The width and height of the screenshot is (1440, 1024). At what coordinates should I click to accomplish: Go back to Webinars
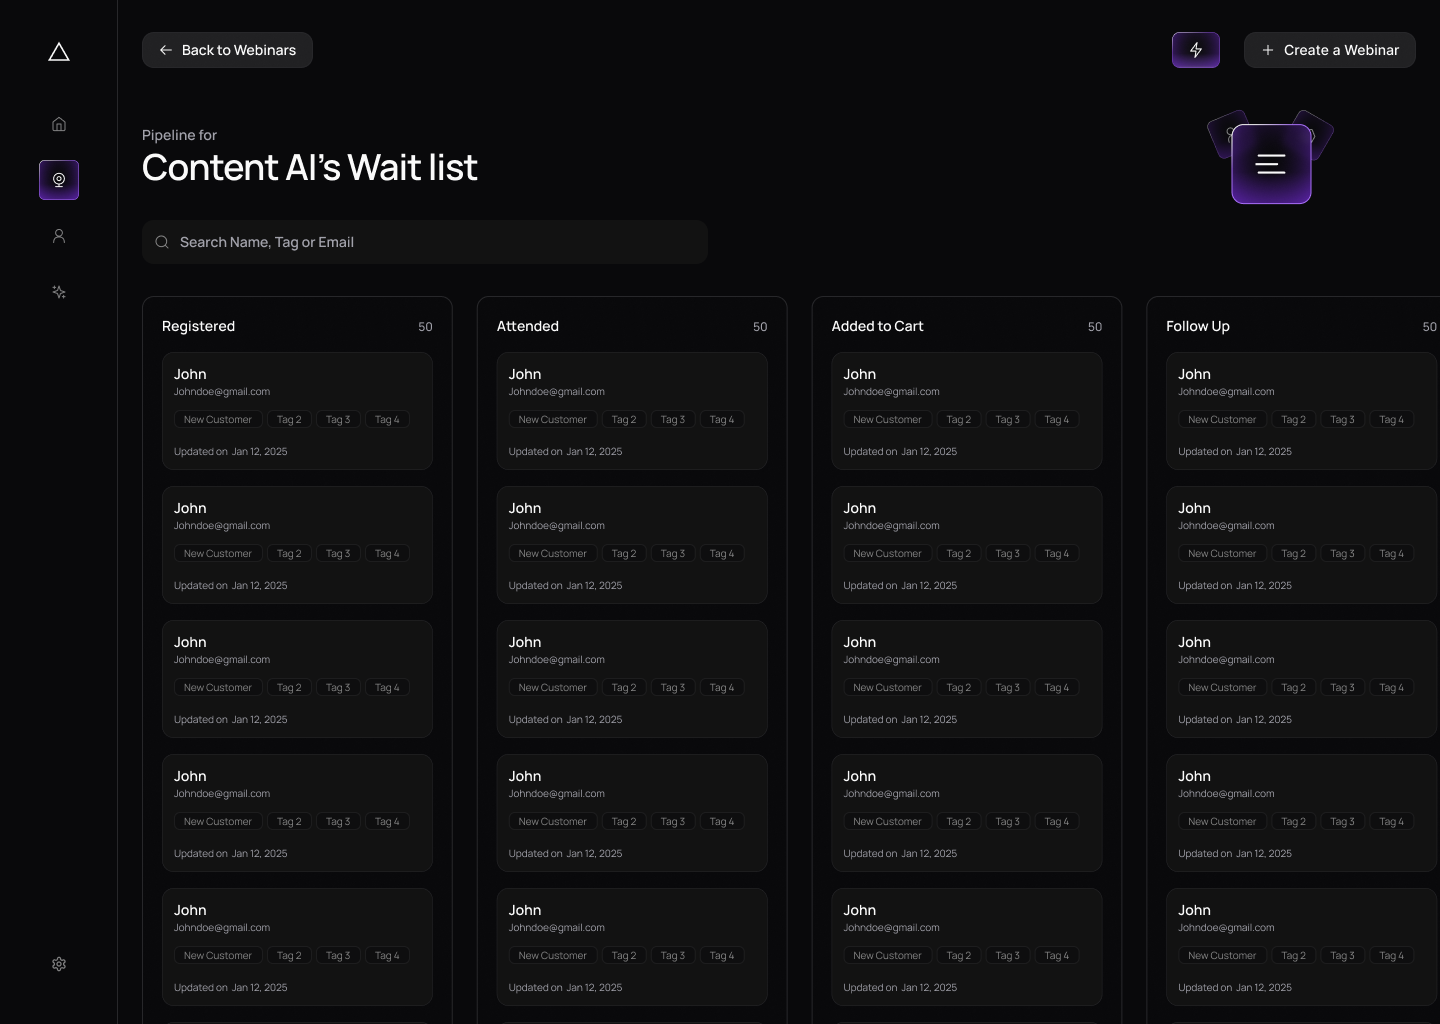[227, 50]
